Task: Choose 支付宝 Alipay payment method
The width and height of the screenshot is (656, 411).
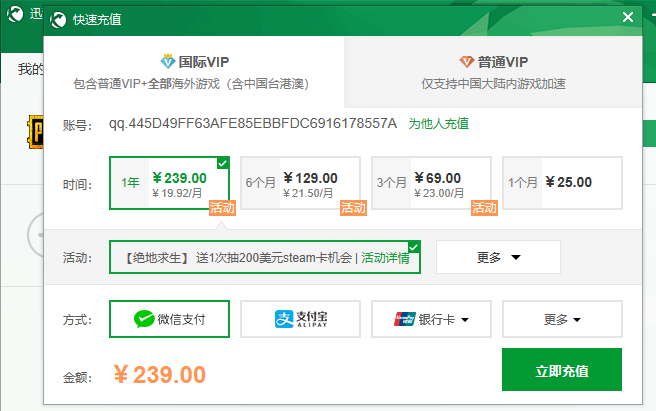Action: [x=300, y=319]
